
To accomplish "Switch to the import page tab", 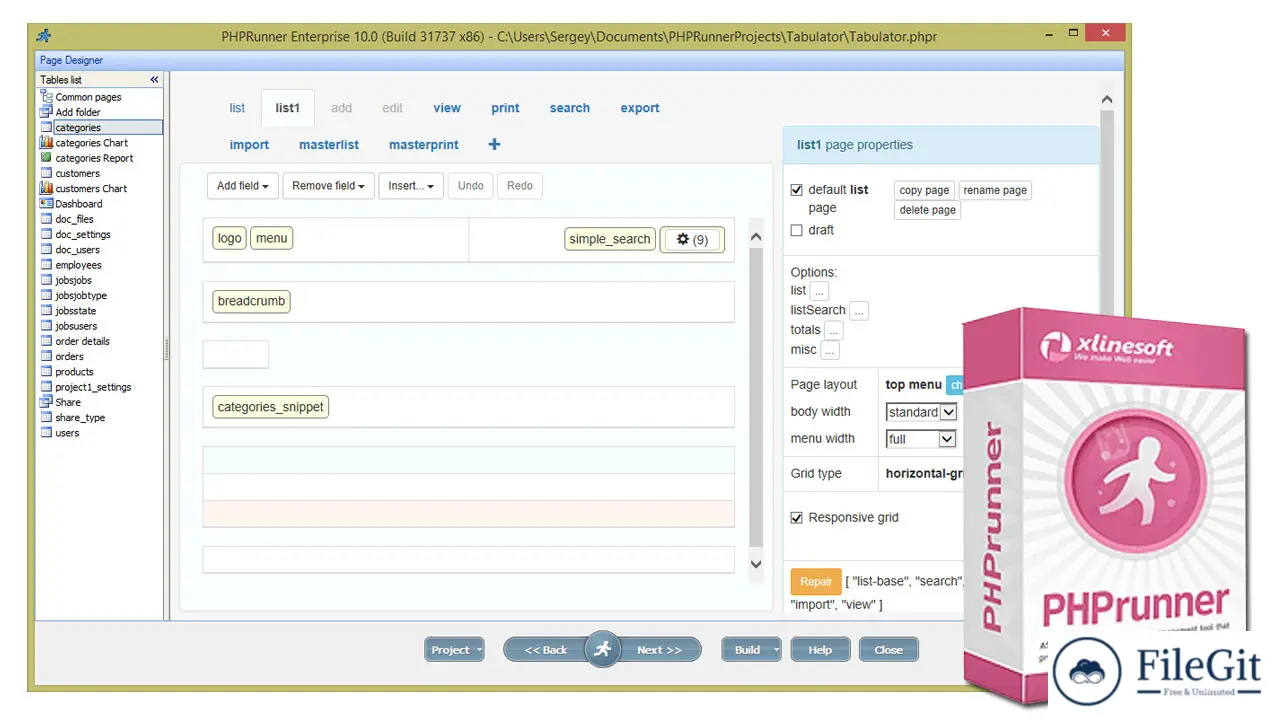I will click(x=249, y=145).
